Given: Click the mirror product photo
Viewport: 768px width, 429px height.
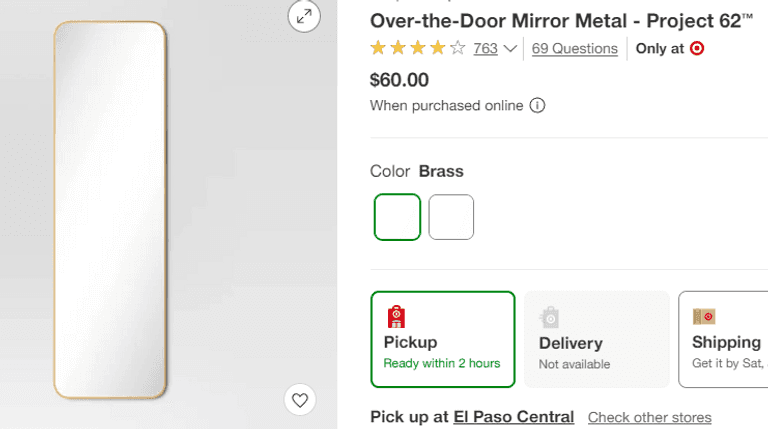Looking at the screenshot, I should coord(110,210).
